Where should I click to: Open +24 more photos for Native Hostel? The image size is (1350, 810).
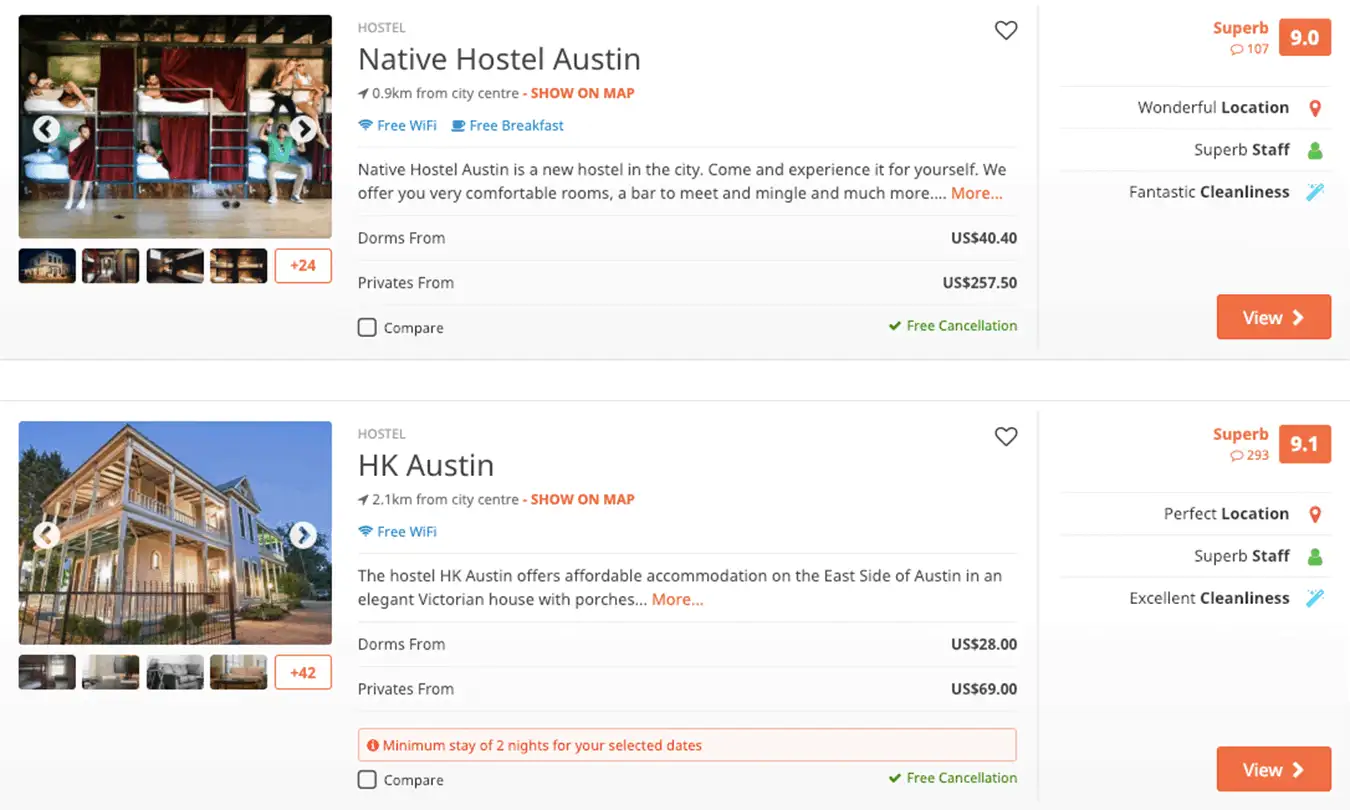point(302,266)
